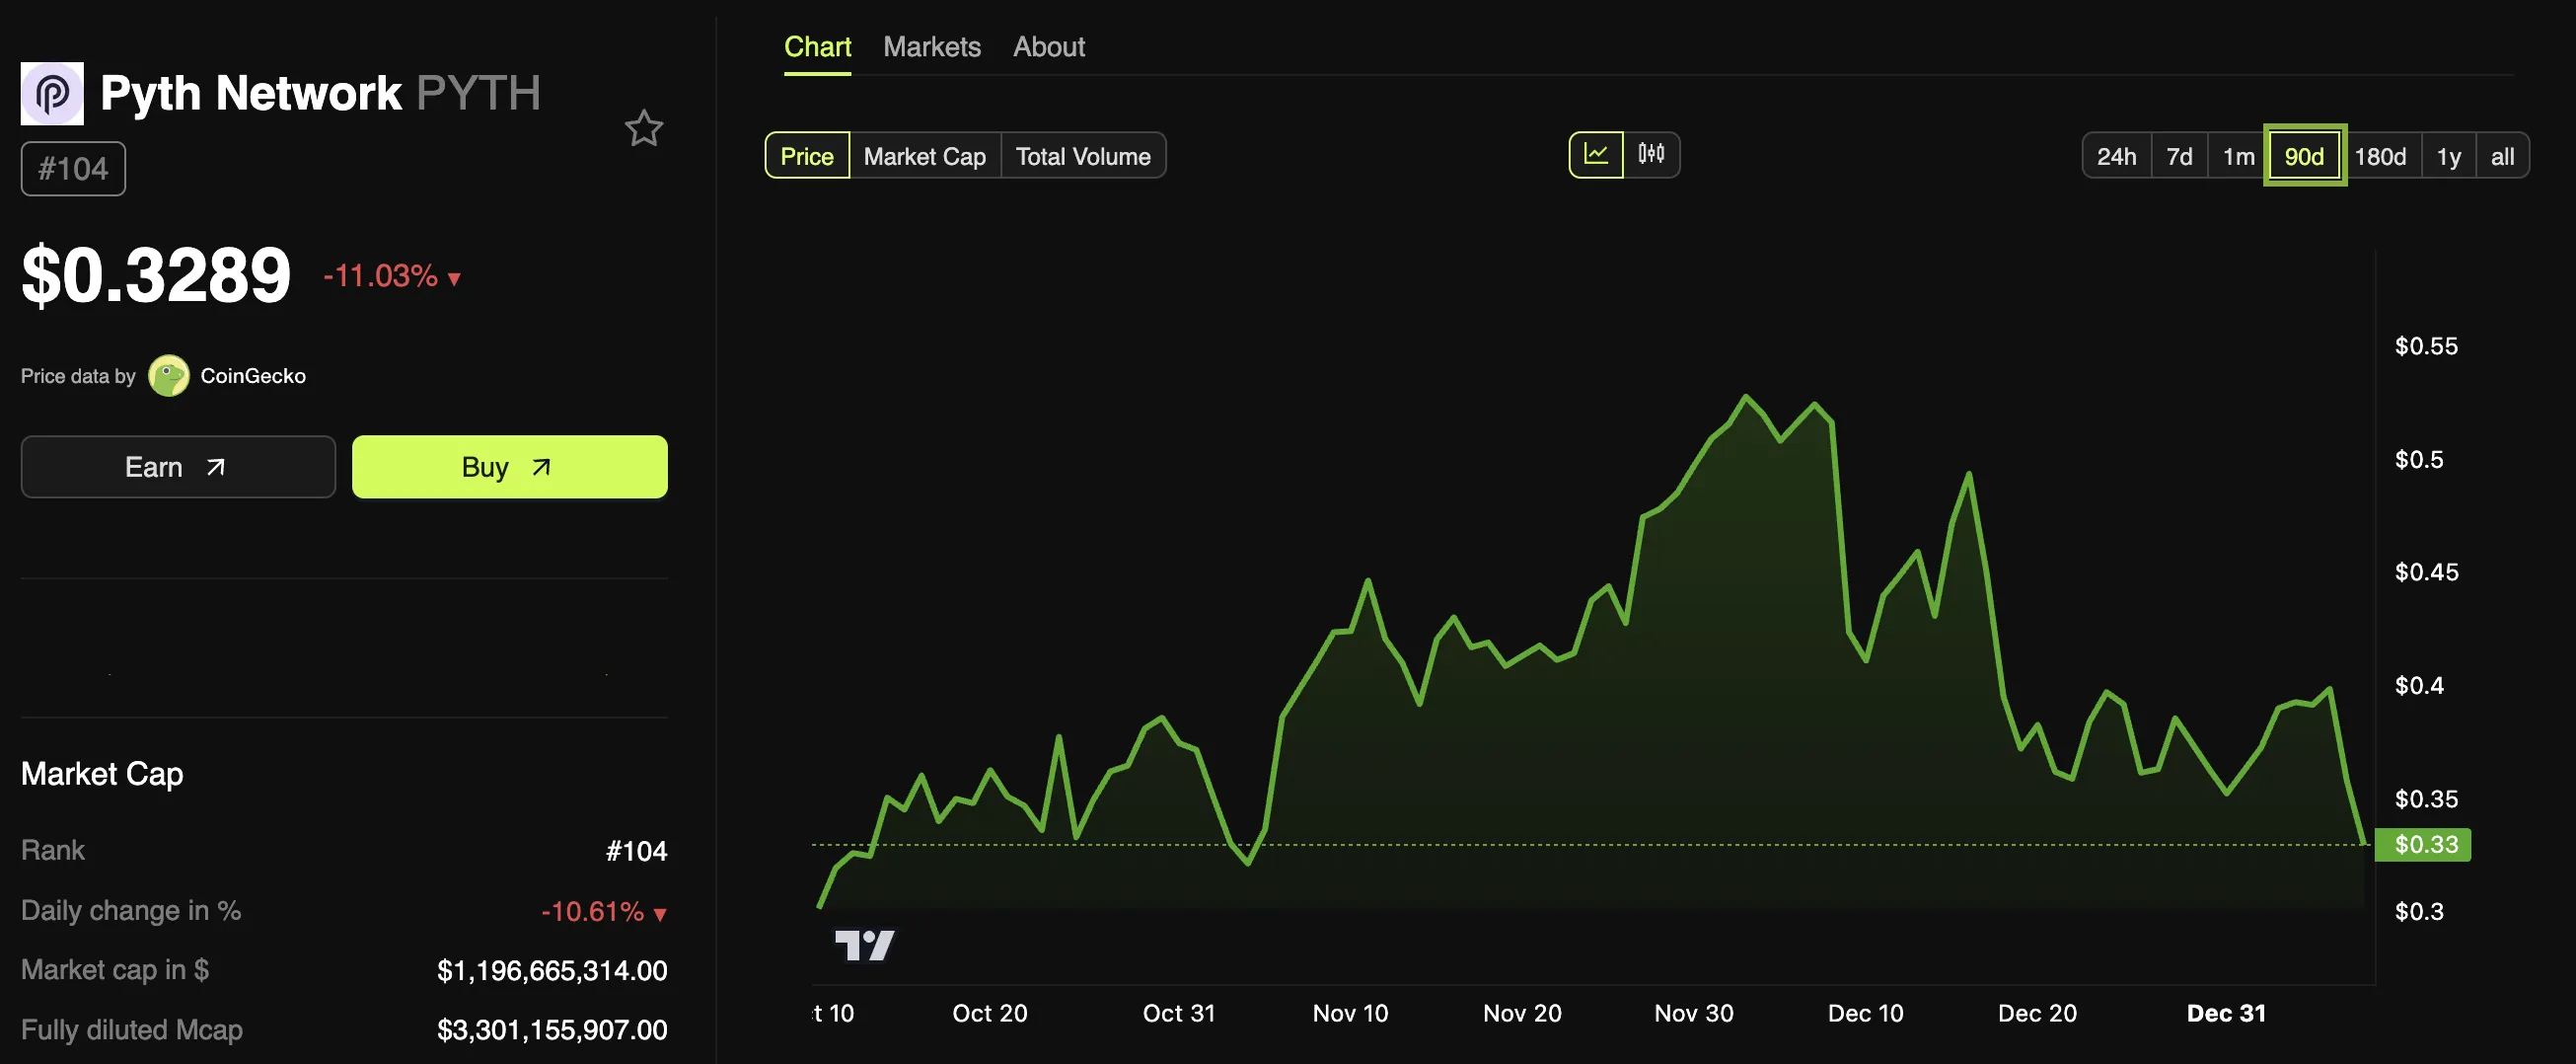Set chart range to all
Image resolution: width=2576 pixels, height=1064 pixels.
(x=2502, y=156)
